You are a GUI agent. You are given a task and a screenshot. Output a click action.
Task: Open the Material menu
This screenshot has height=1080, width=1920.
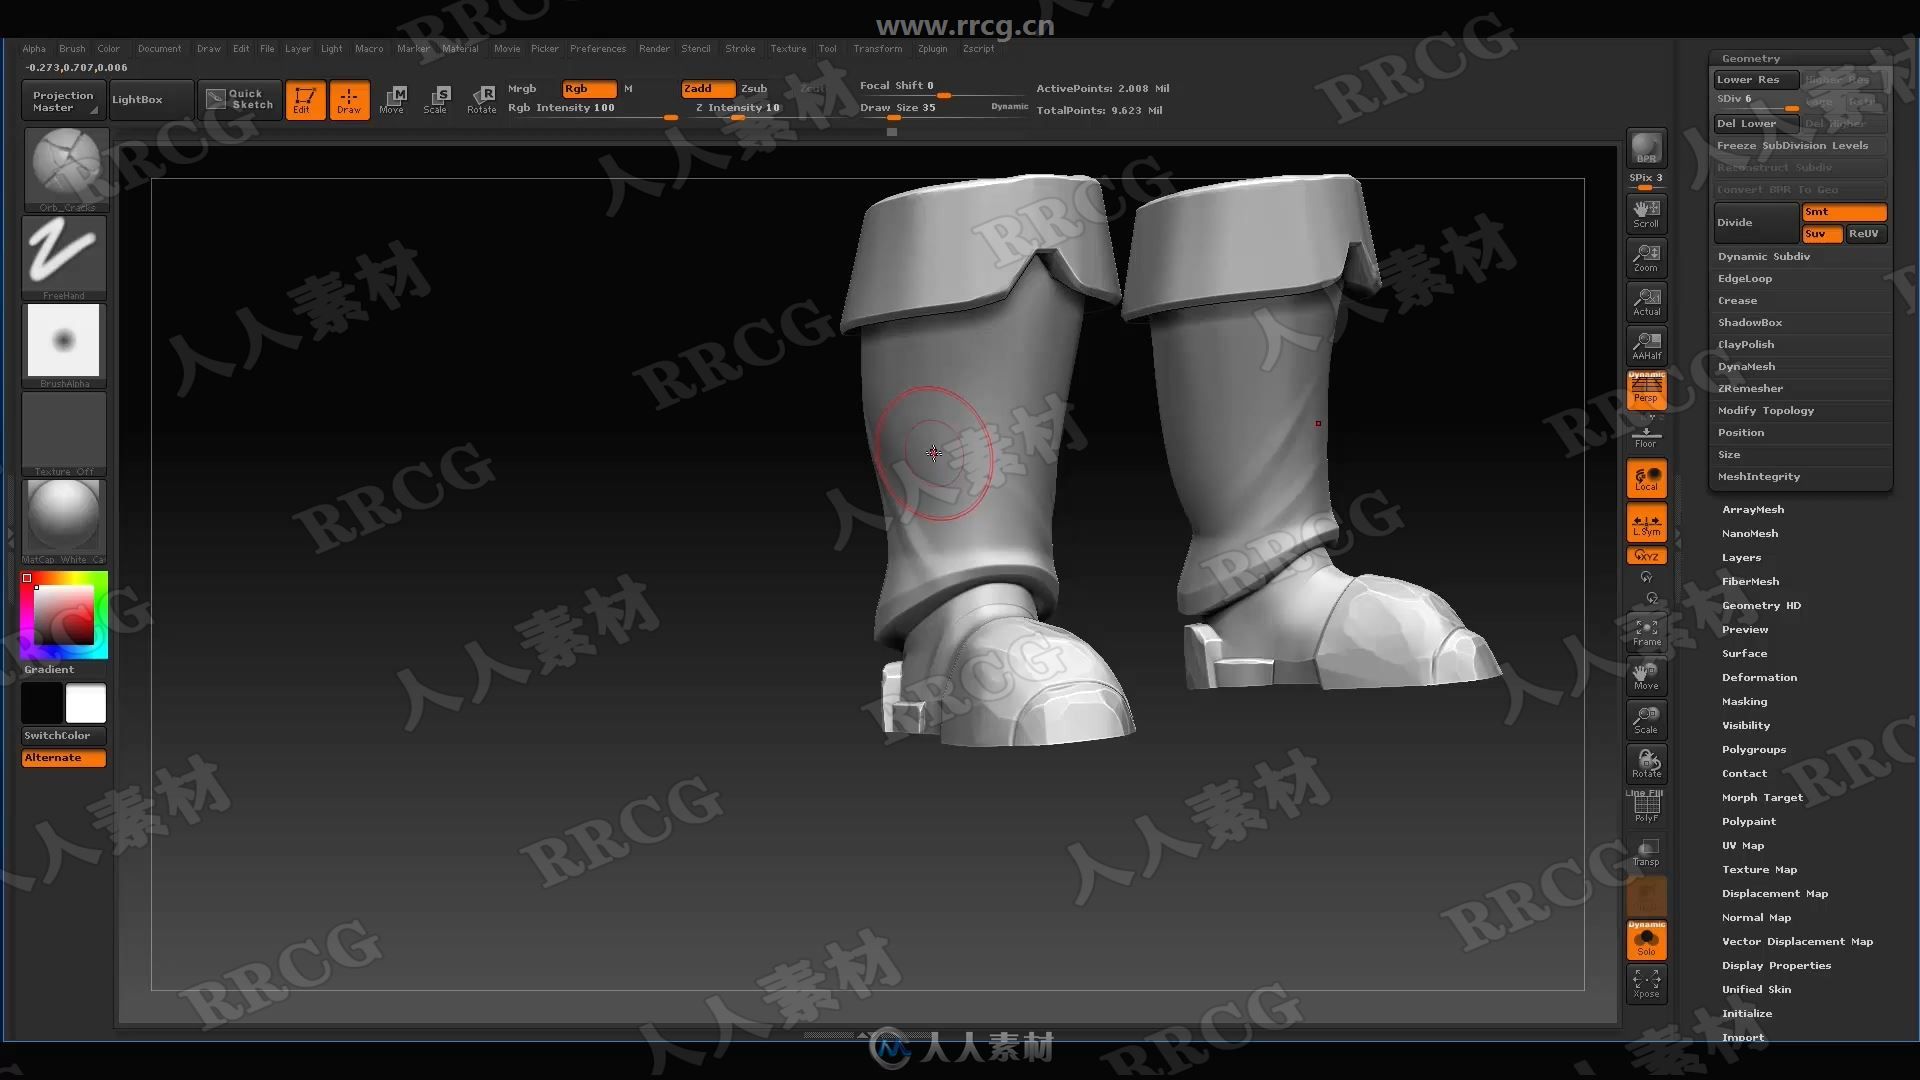coord(456,49)
